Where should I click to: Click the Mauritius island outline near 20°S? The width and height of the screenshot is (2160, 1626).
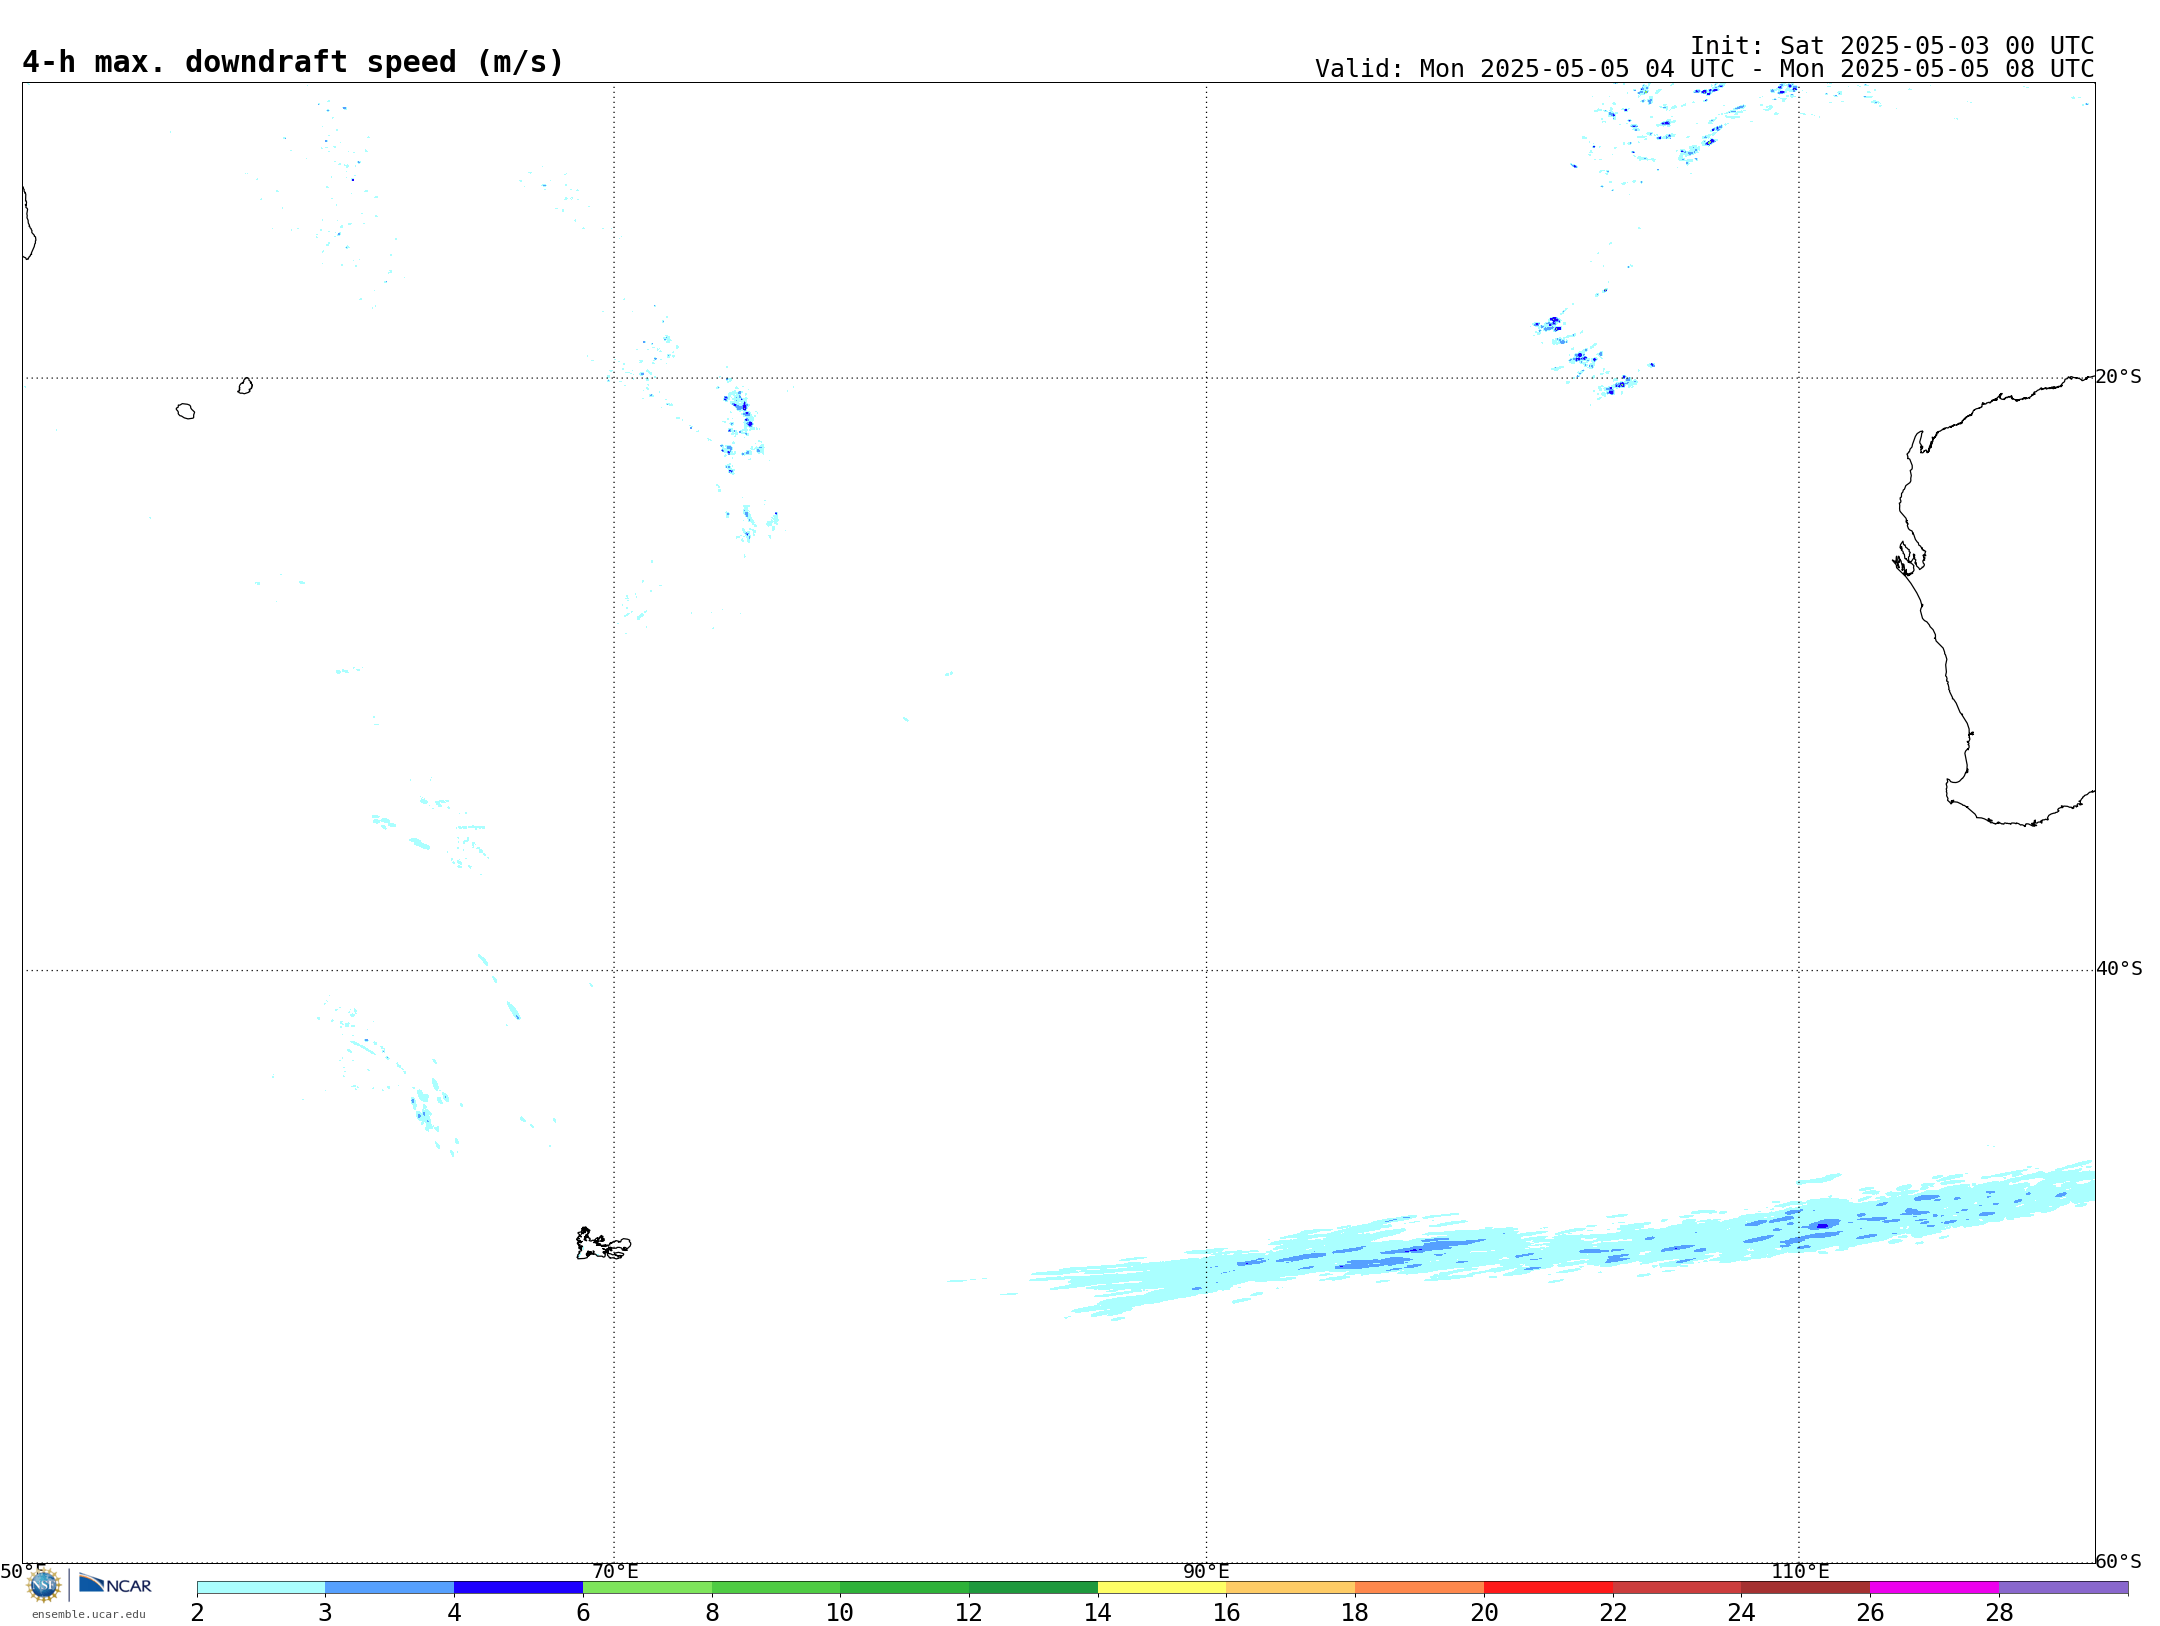pyautogui.click(x=245, y=386)
